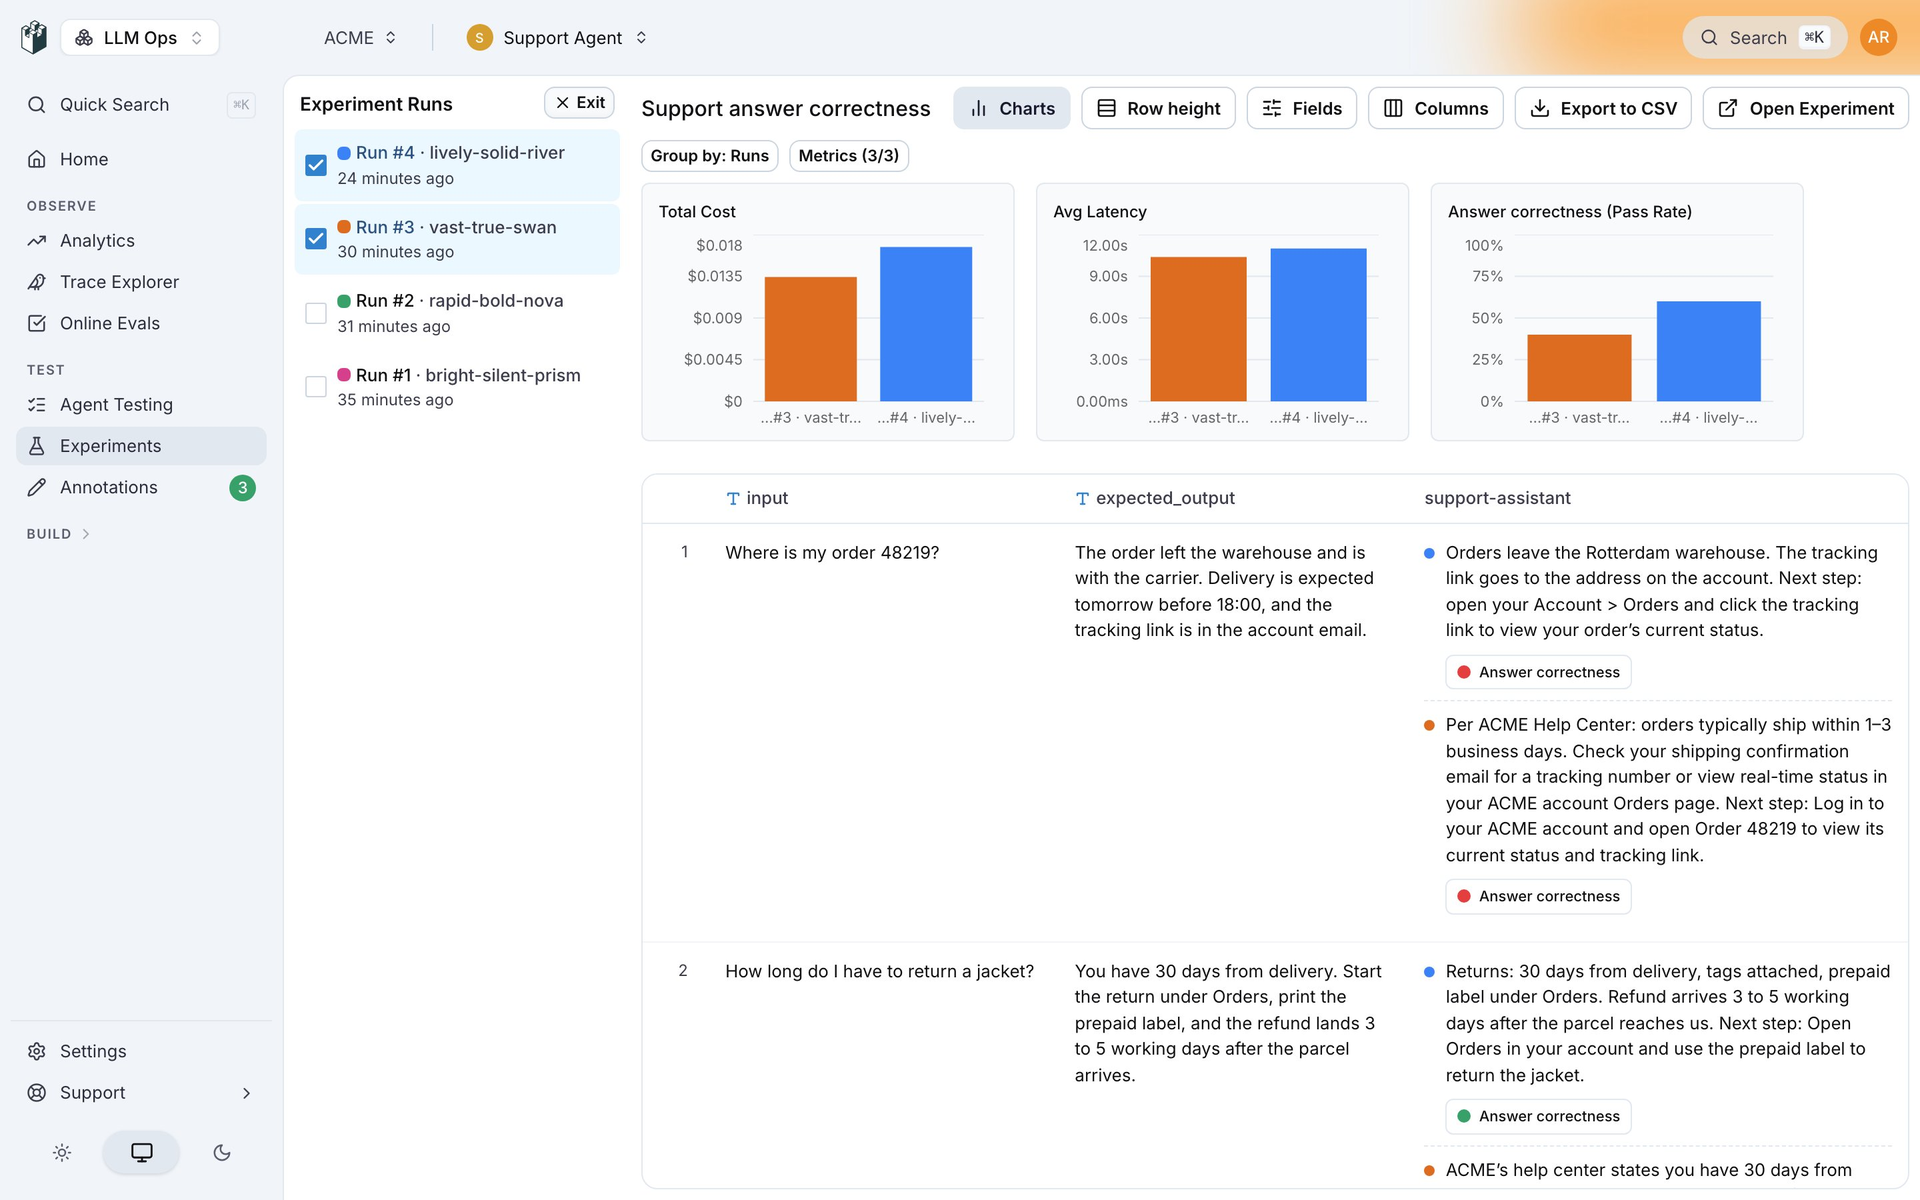Viewport: 1920px width, 1200px height.
Task: Open the Group by: Runs dropdown
Action: 709,156
